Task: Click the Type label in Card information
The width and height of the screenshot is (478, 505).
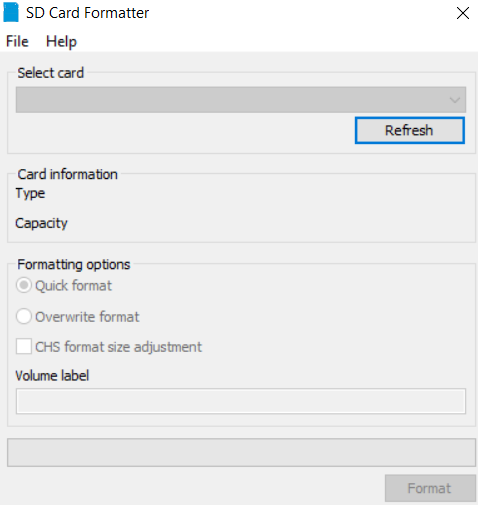Action: pyautogui.click(x=30, y=193)
